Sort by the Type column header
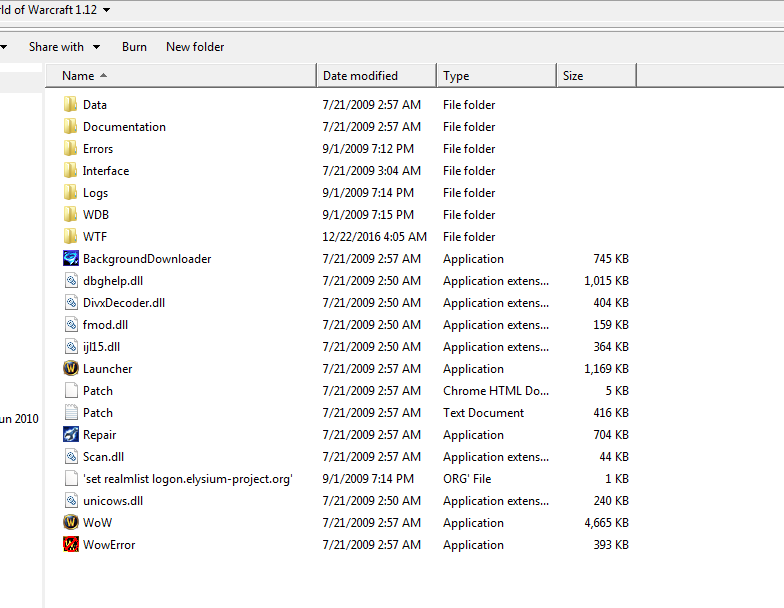 [496, 76]
